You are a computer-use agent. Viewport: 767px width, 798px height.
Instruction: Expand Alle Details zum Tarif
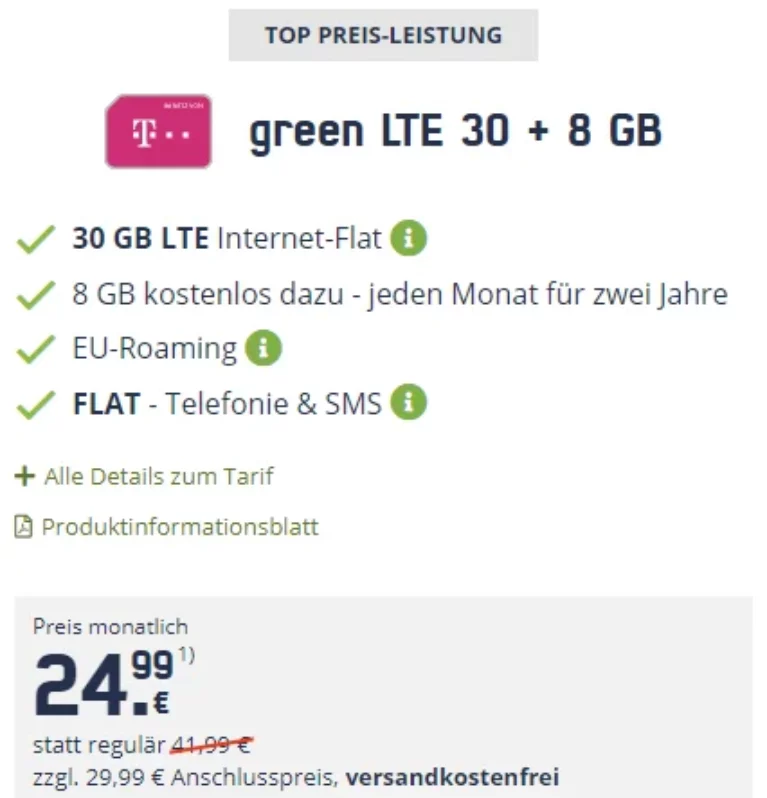point(158,476)
